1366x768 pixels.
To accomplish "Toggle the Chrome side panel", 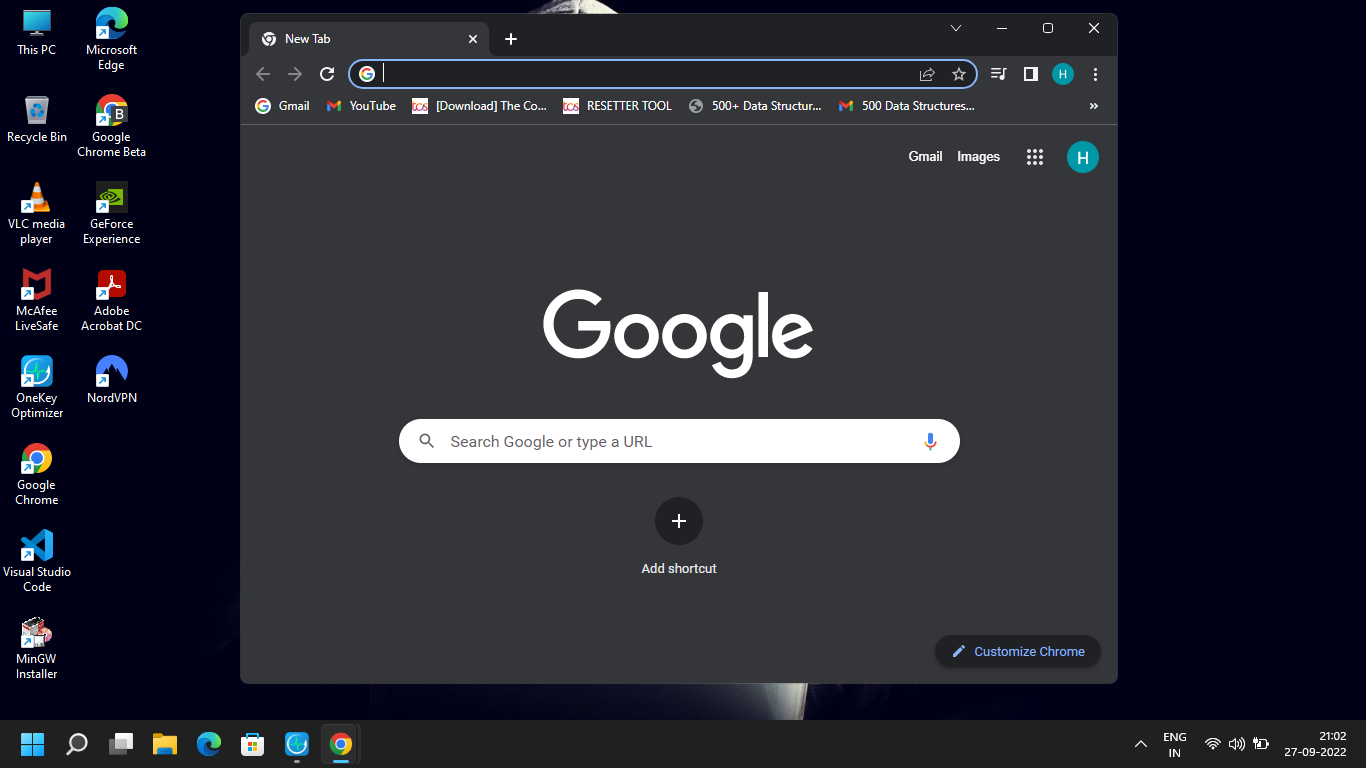I will click(x=1031, y=74).
